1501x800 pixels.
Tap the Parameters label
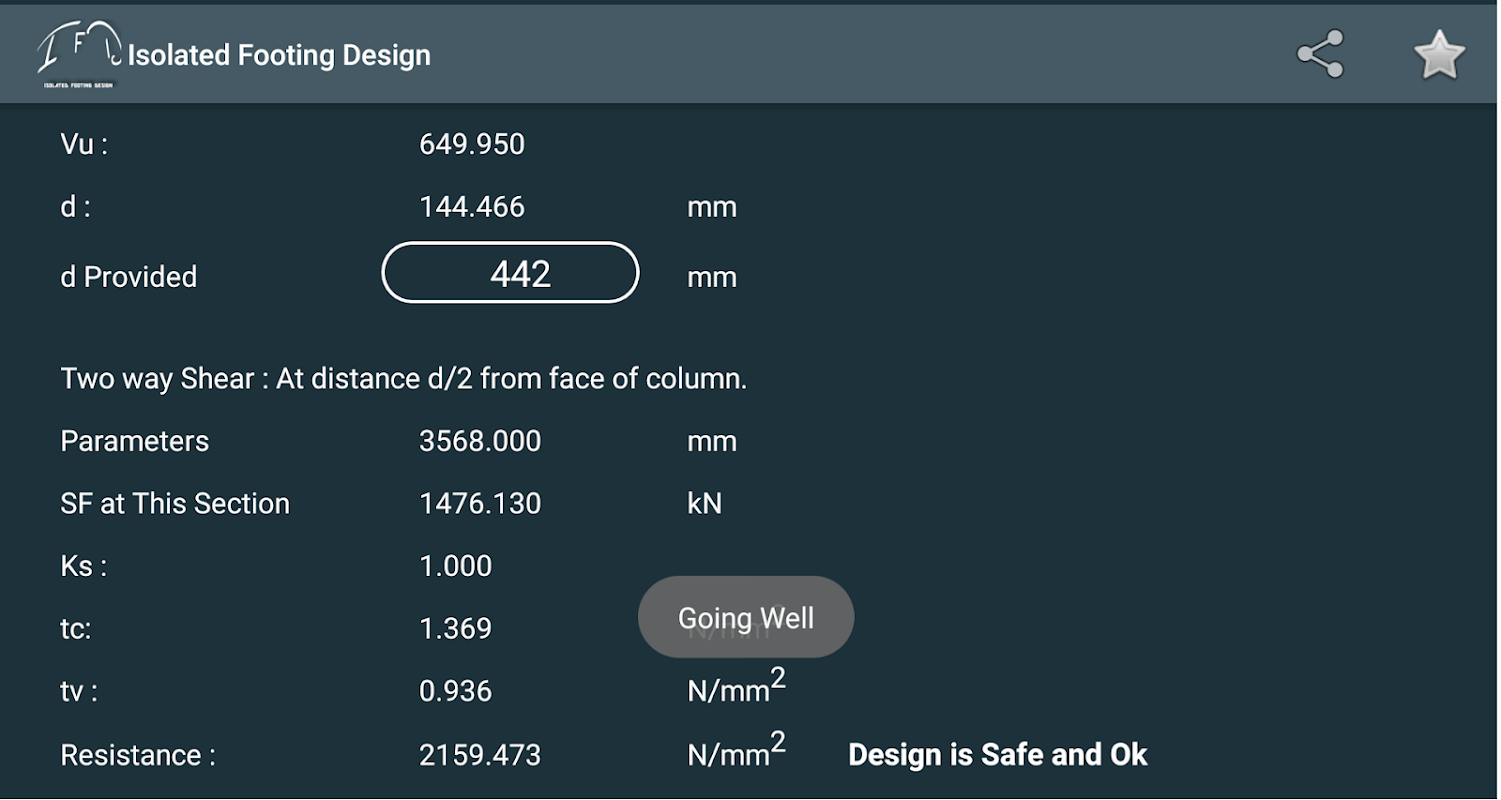pos(135,441)
